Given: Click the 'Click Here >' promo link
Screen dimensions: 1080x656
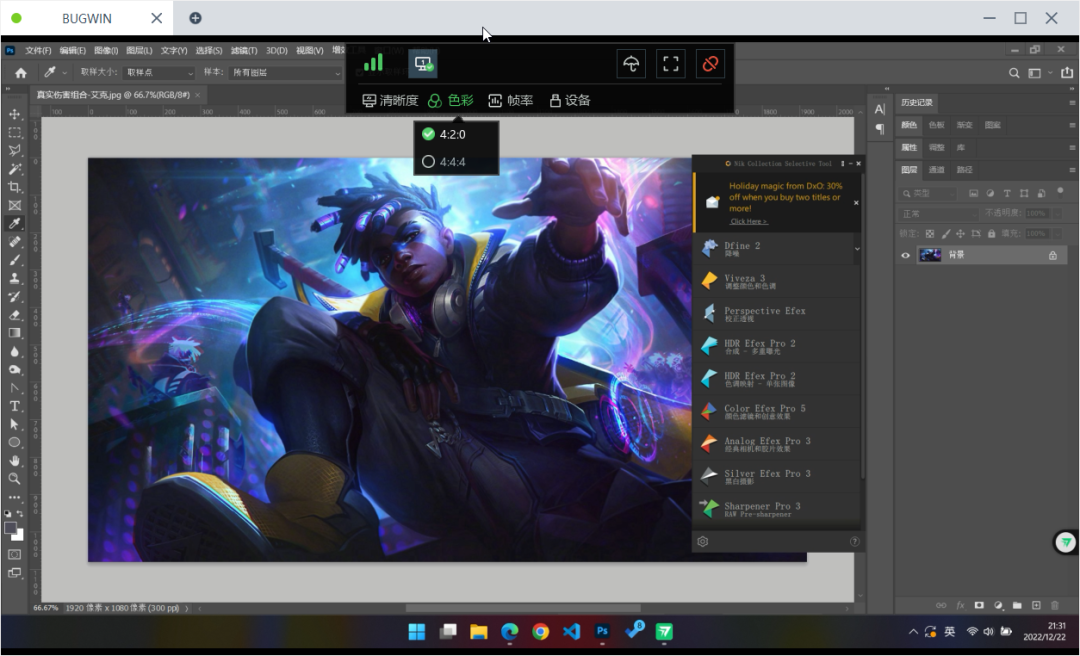Looking at the screenshot, I should click(749, 221).
